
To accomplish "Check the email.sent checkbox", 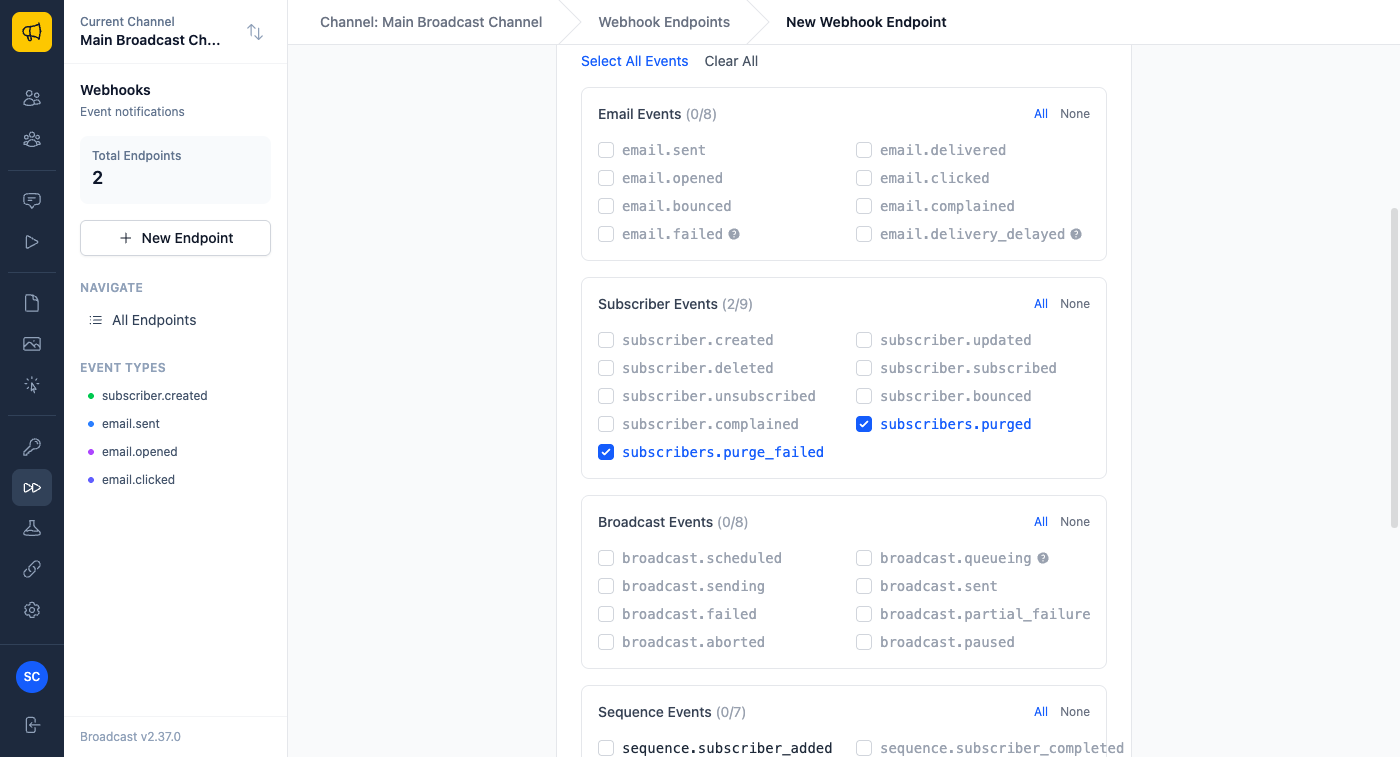I will (606, 150).
